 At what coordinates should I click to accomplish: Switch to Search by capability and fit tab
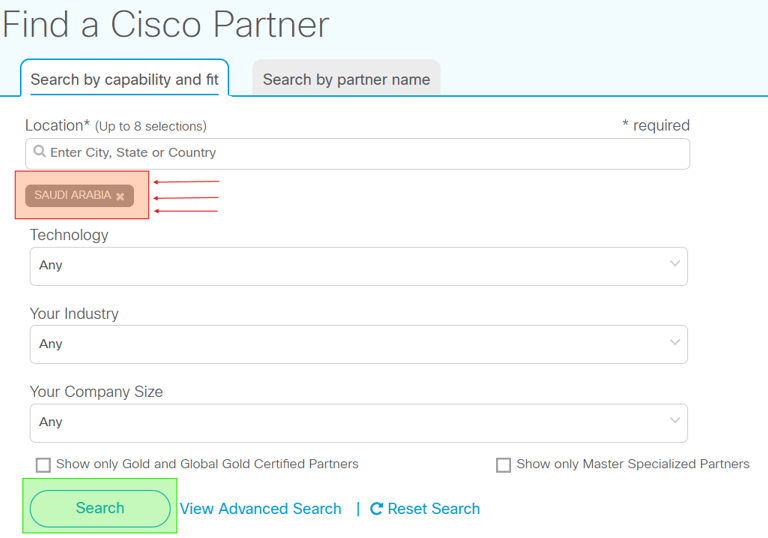[124, 79]
